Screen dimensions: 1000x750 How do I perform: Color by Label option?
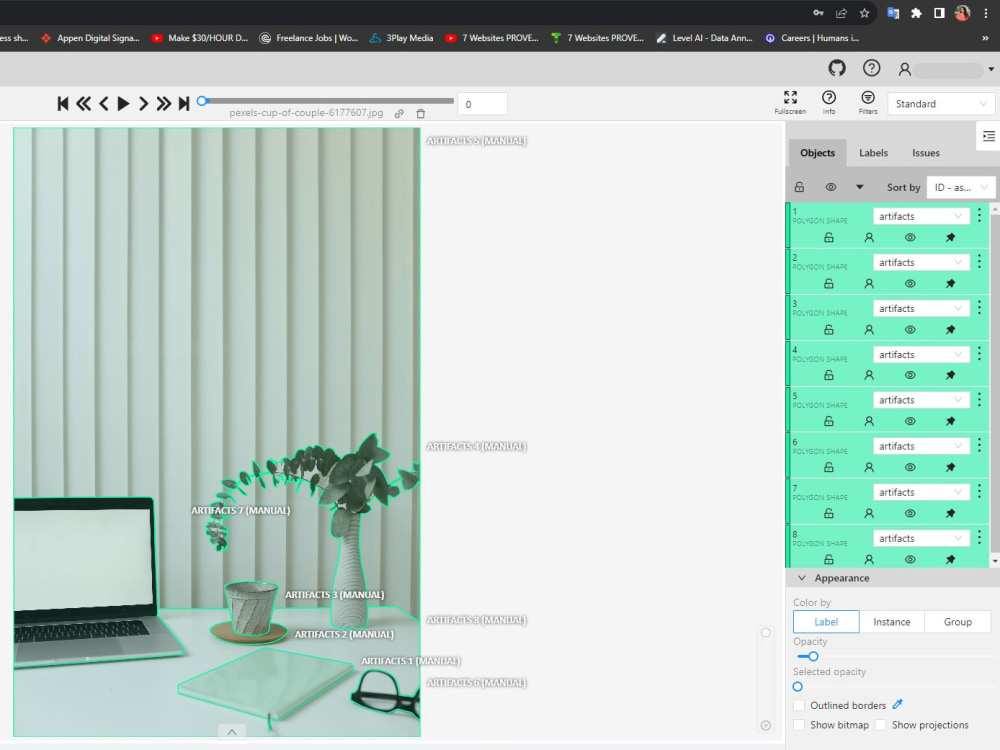[826, 622]
